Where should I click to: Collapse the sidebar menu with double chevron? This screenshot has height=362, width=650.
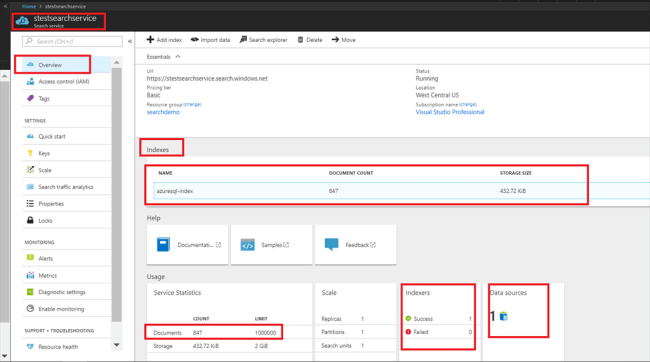[130, 41]
